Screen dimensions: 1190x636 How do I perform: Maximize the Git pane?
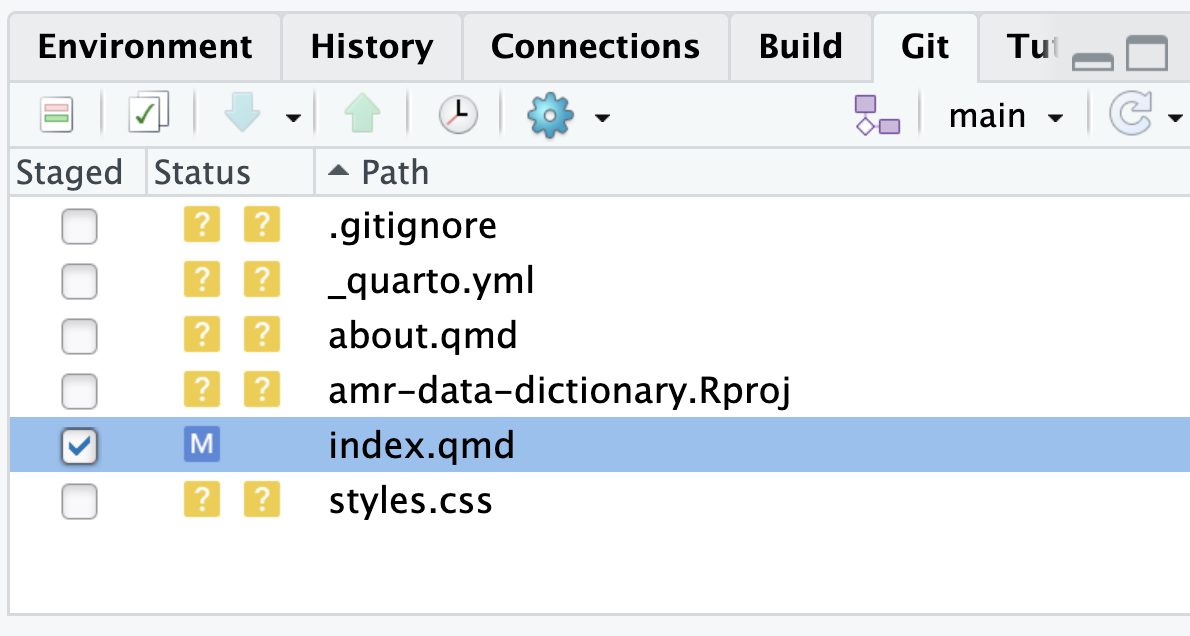pos(1147,53)
